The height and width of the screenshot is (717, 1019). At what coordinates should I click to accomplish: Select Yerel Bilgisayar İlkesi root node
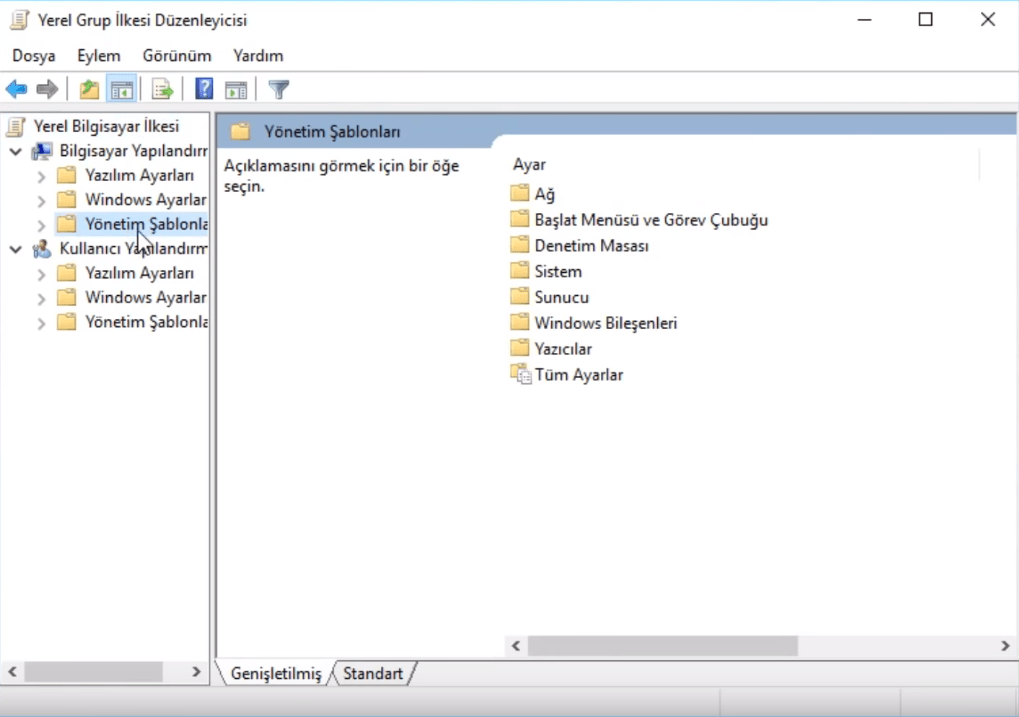pyautogui.click(x=107, y=126)
